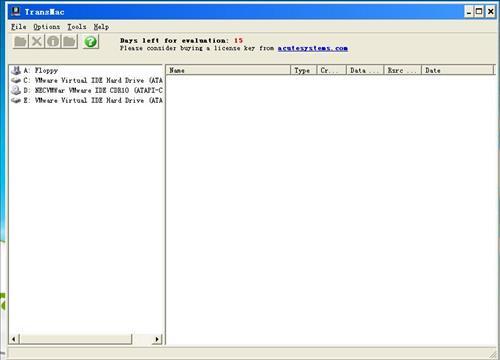Image resolution: width=500 pixels, height=360 pixels.
Task: Sort by the Rsrc... column header
Action: pyautogui.click(x=403, y=70)
